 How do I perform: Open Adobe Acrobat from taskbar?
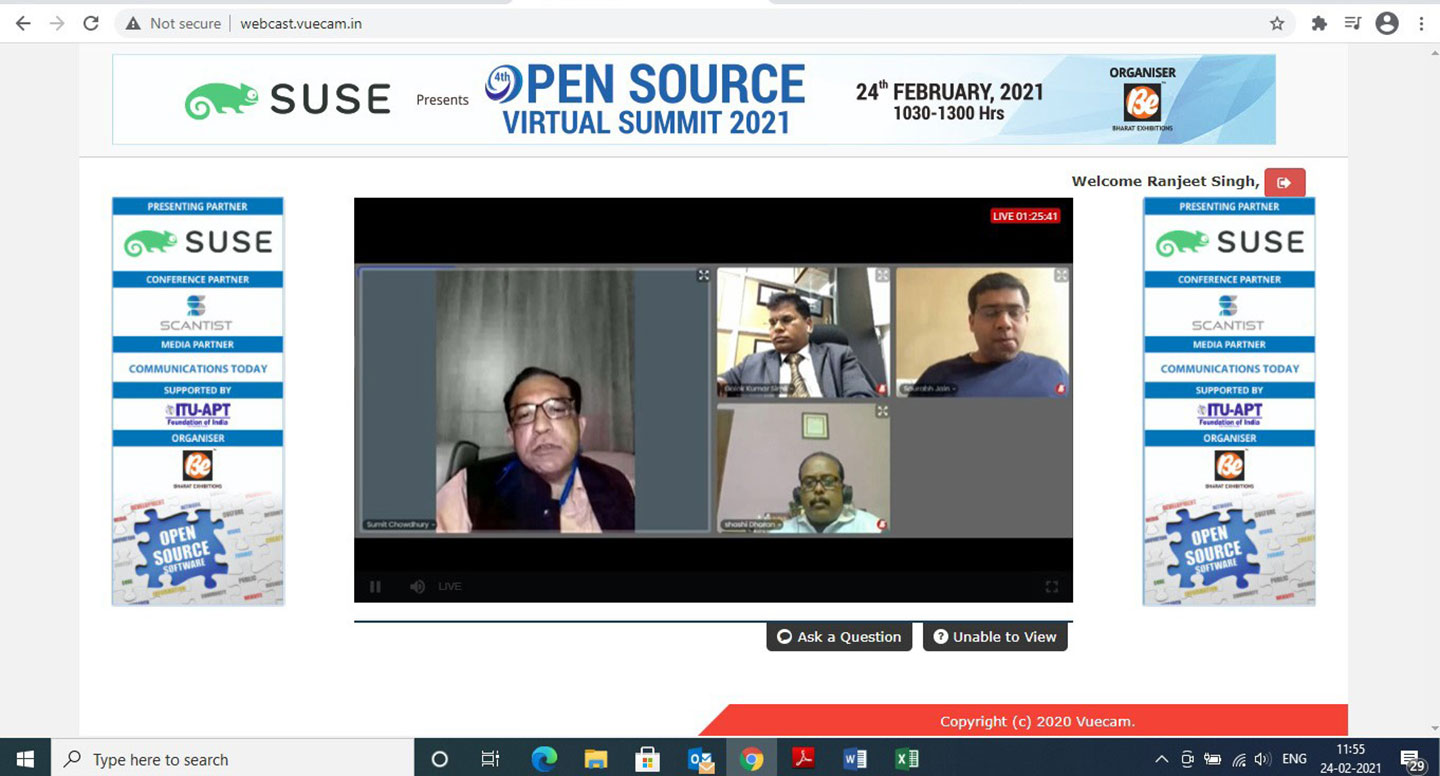point(804,759)
